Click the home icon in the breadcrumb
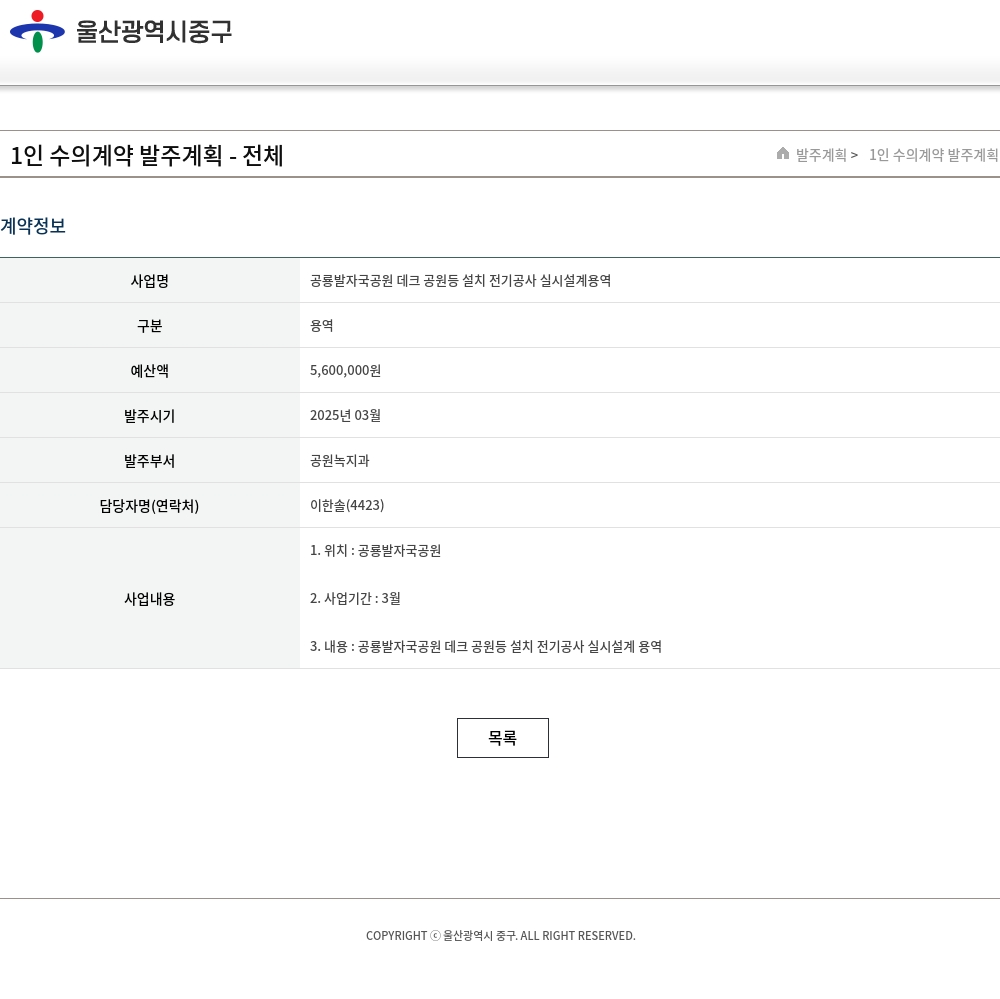 783,154
